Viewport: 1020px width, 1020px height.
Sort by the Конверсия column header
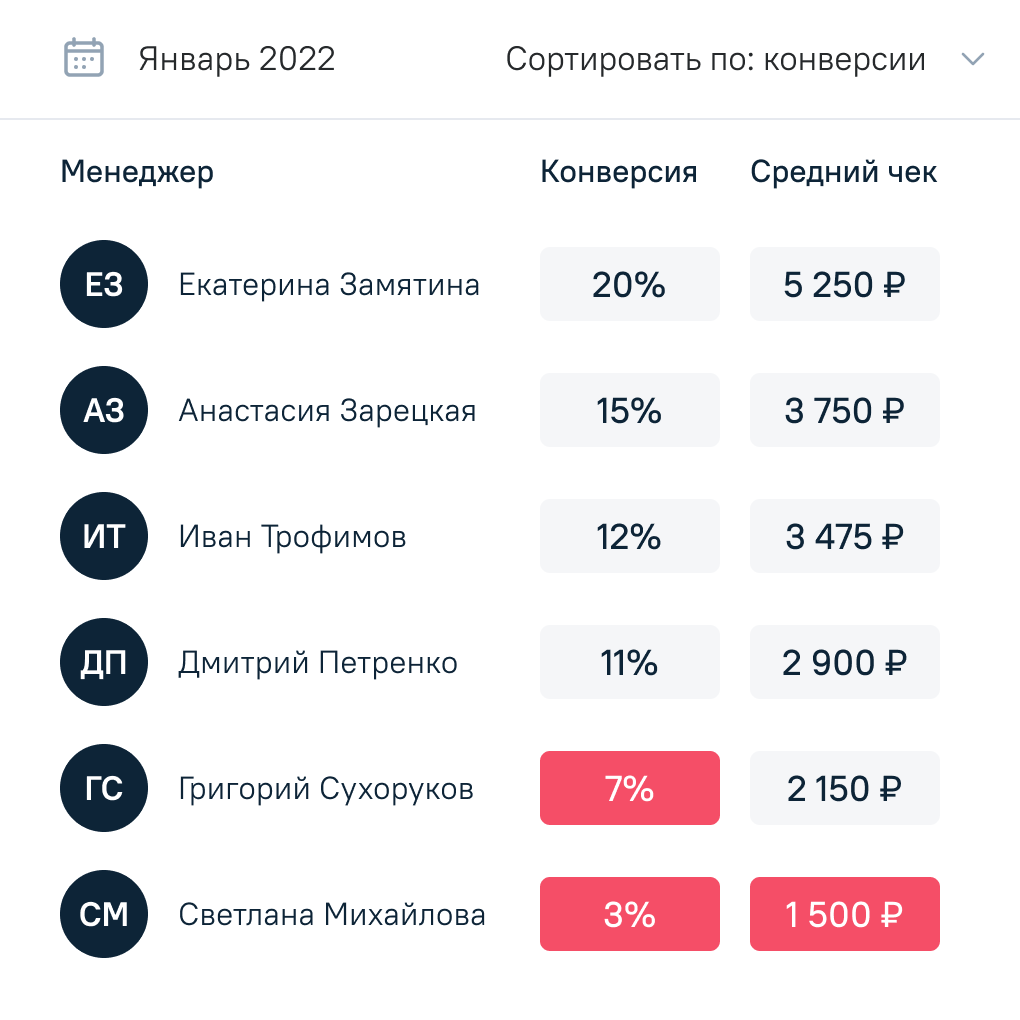pyautogui.click(x=619, y=172)
